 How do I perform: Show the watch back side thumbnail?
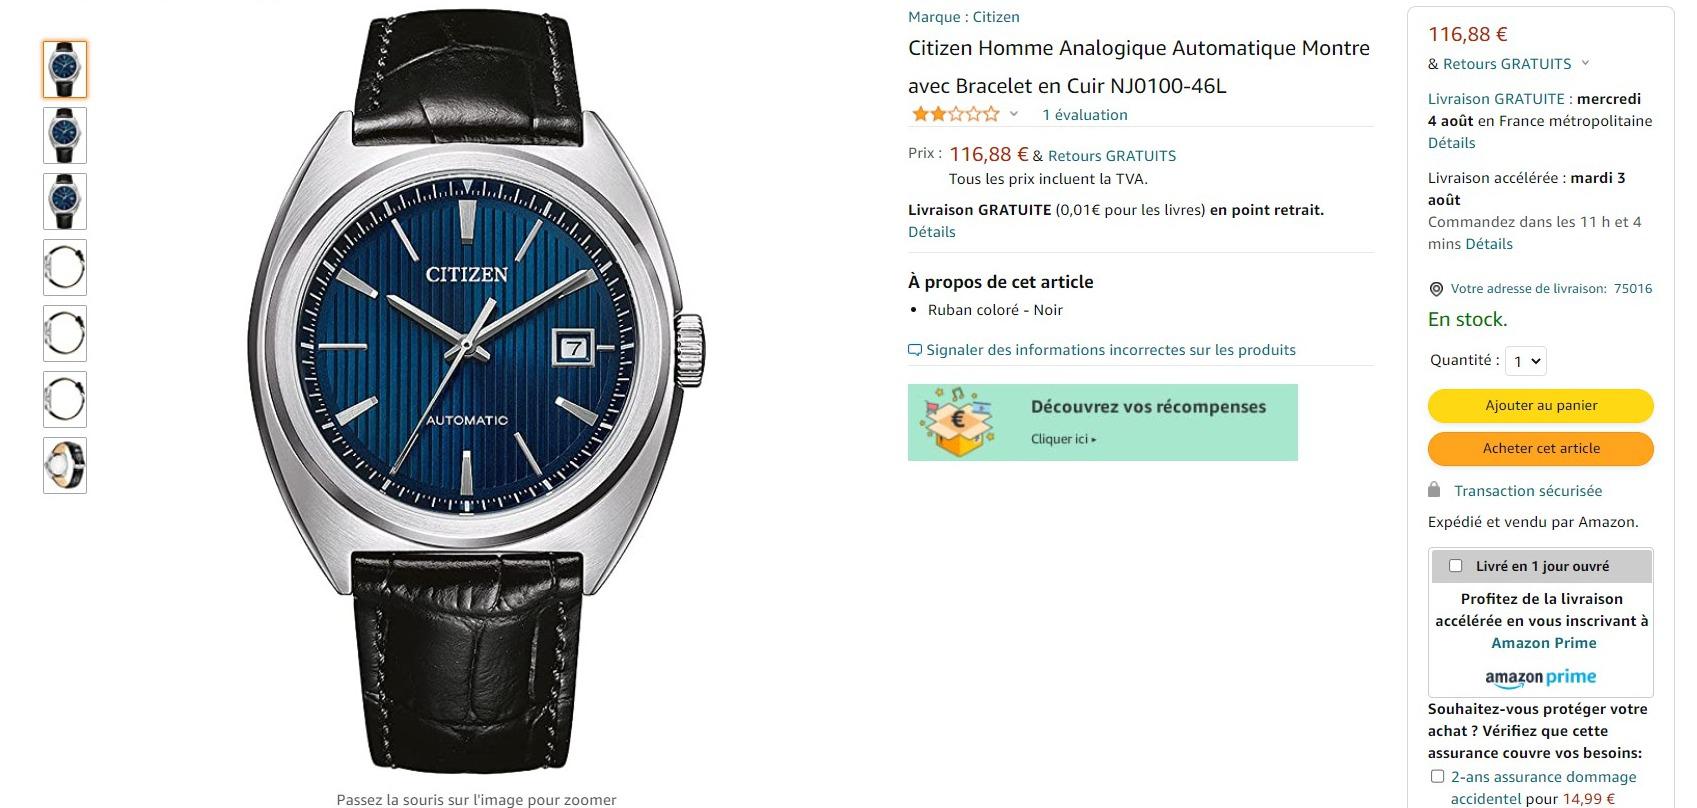point(65,465)
